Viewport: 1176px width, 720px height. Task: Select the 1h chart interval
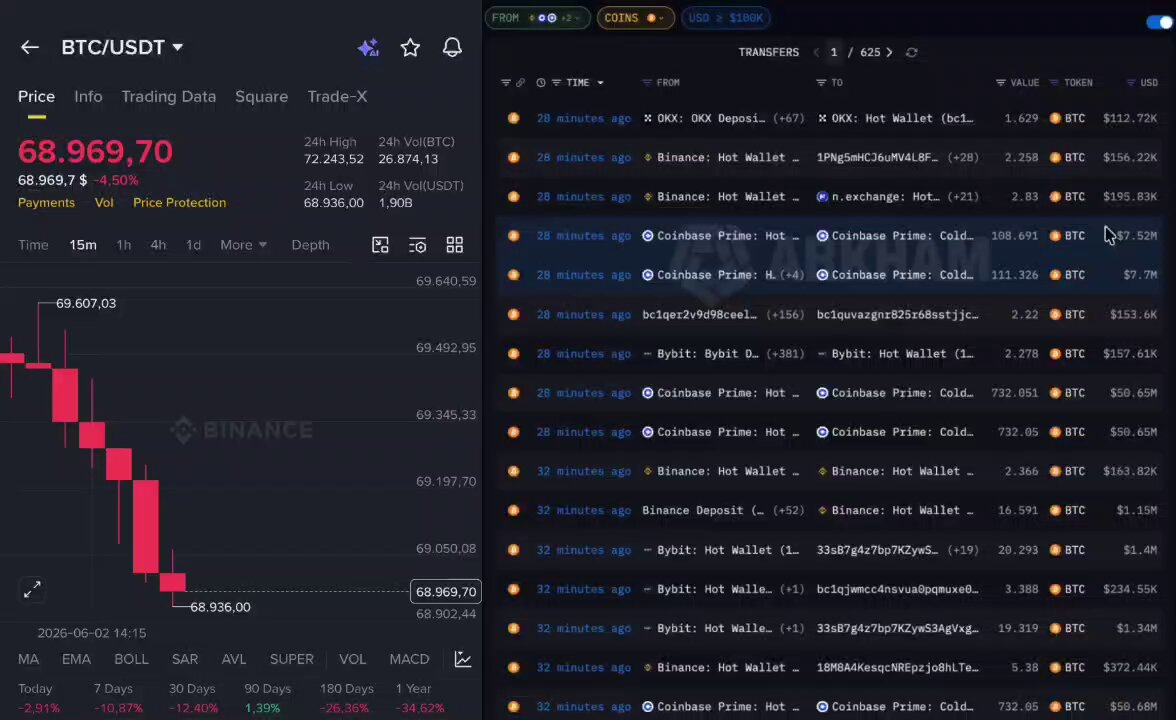124,245
